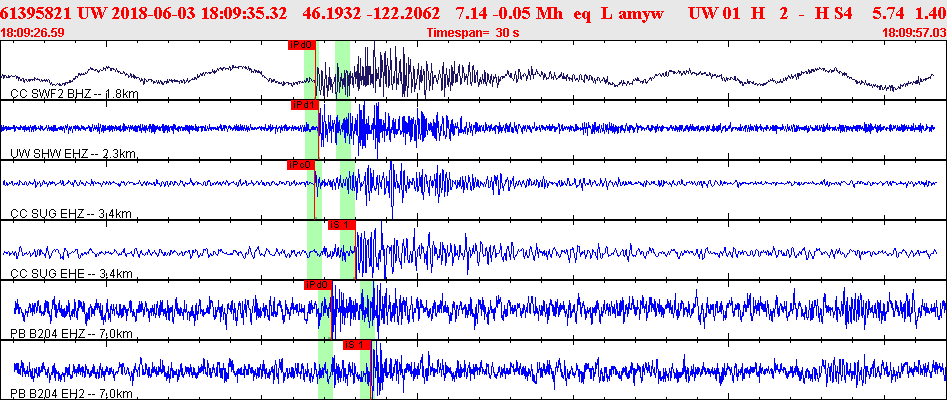Screen dimensions: 947x400
Task: Click the latitude value 46.1932
Action: tap(331, 15)
